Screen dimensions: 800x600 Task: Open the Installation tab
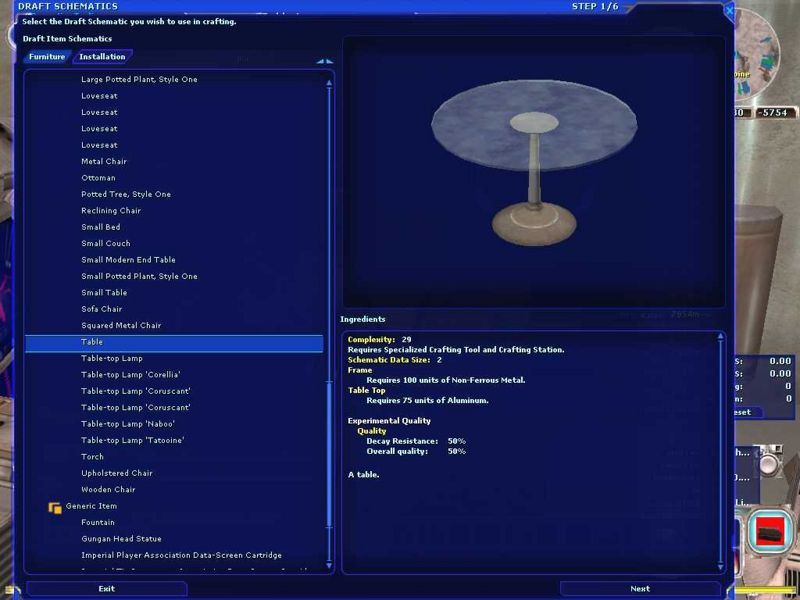(x=102, y=57)
